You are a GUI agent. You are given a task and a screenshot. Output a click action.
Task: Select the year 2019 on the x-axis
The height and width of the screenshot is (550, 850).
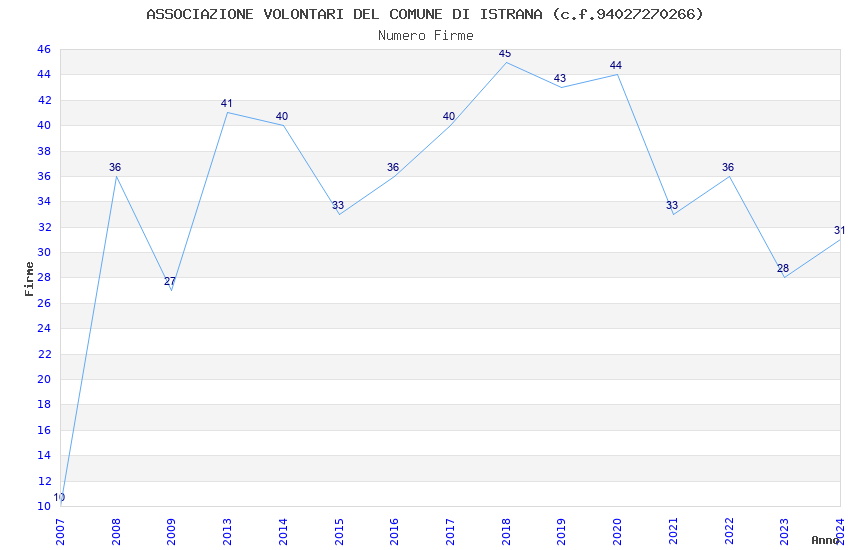(x=562, y=532)
